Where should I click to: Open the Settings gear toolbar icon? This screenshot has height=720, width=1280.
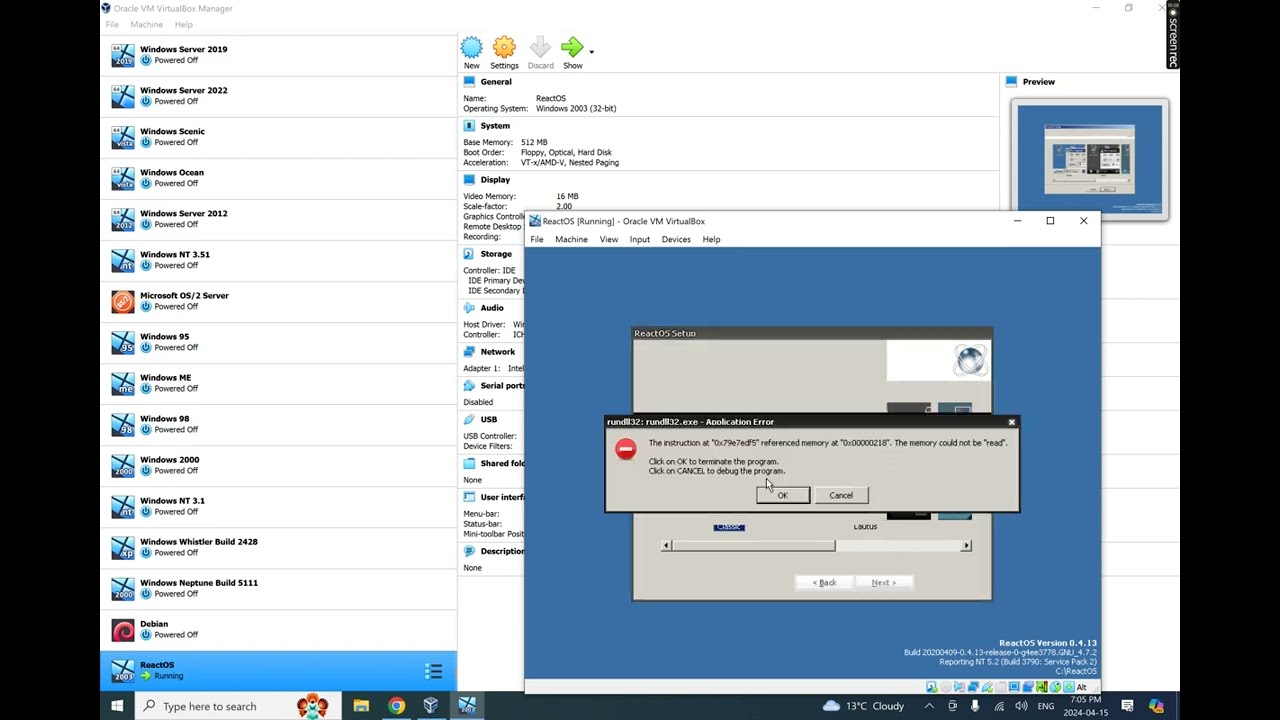click(x=504, y=47)
